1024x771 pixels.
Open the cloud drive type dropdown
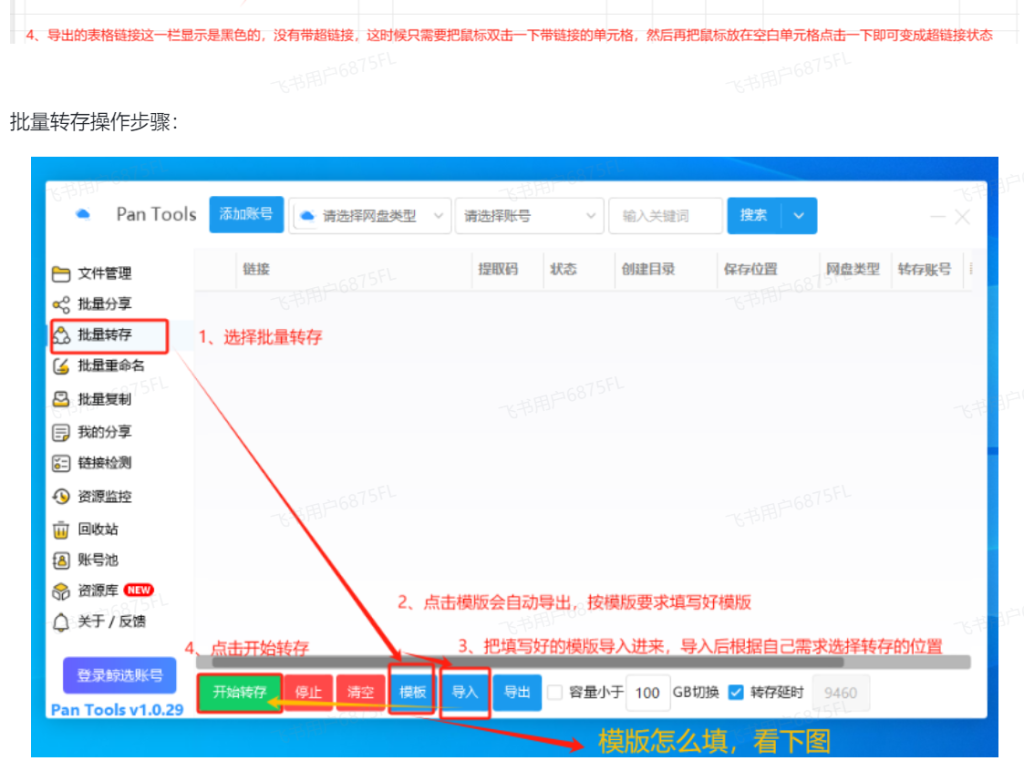(371, 216)
